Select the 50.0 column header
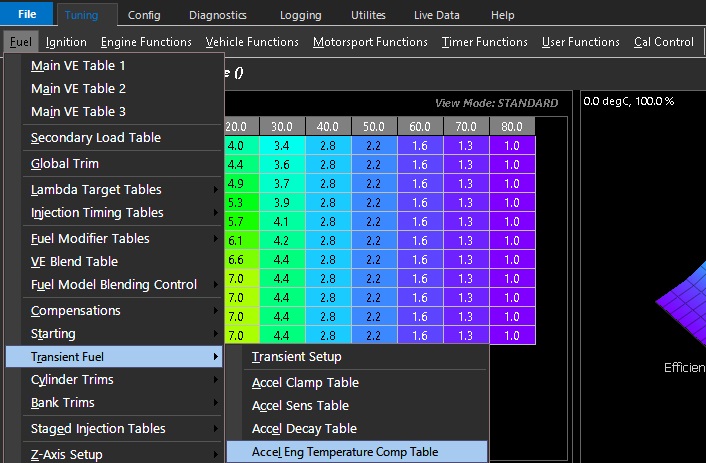The width and height of the screenshot is (706, 463). [374, 127]
